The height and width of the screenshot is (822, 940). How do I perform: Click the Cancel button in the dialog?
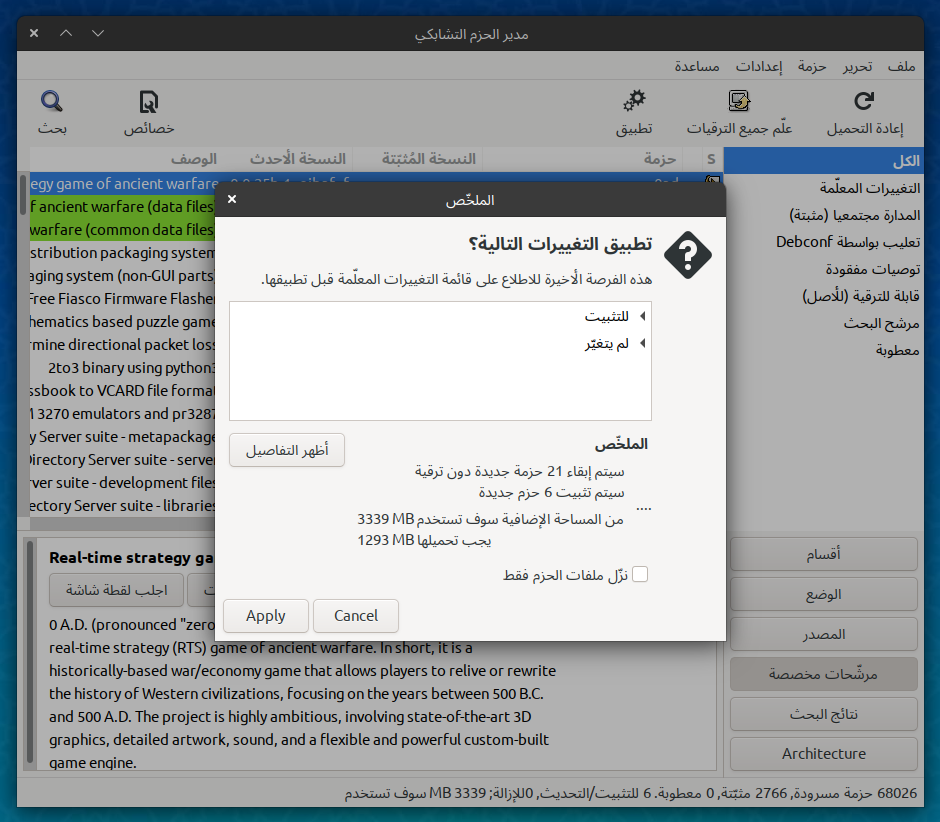coord(356,616)
